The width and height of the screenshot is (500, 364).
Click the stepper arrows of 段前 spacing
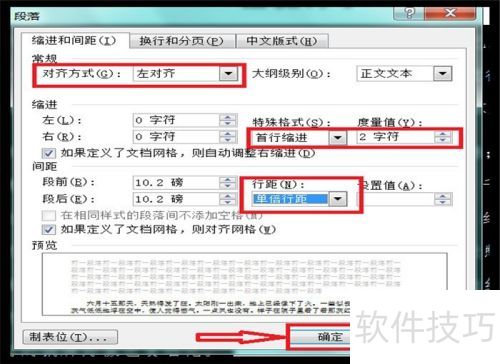coord(228,183)
